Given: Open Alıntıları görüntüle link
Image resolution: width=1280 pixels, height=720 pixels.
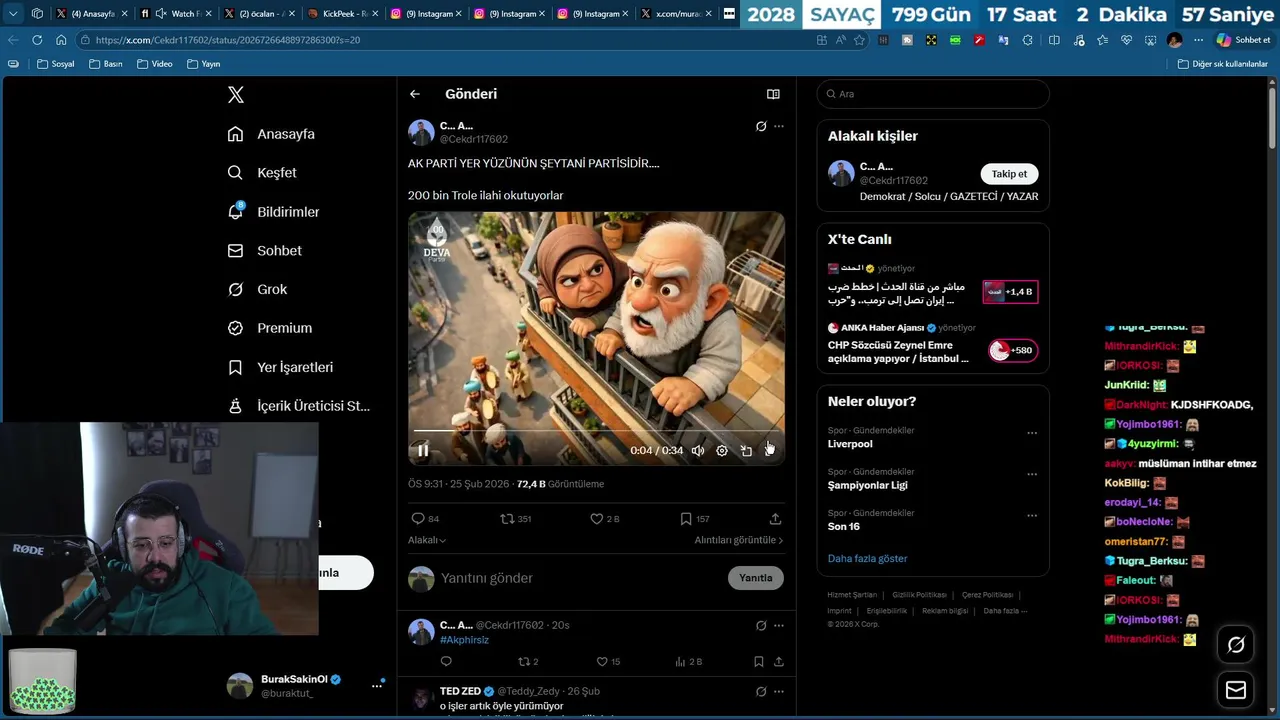Looking at the screenshot, I should 739,540.
